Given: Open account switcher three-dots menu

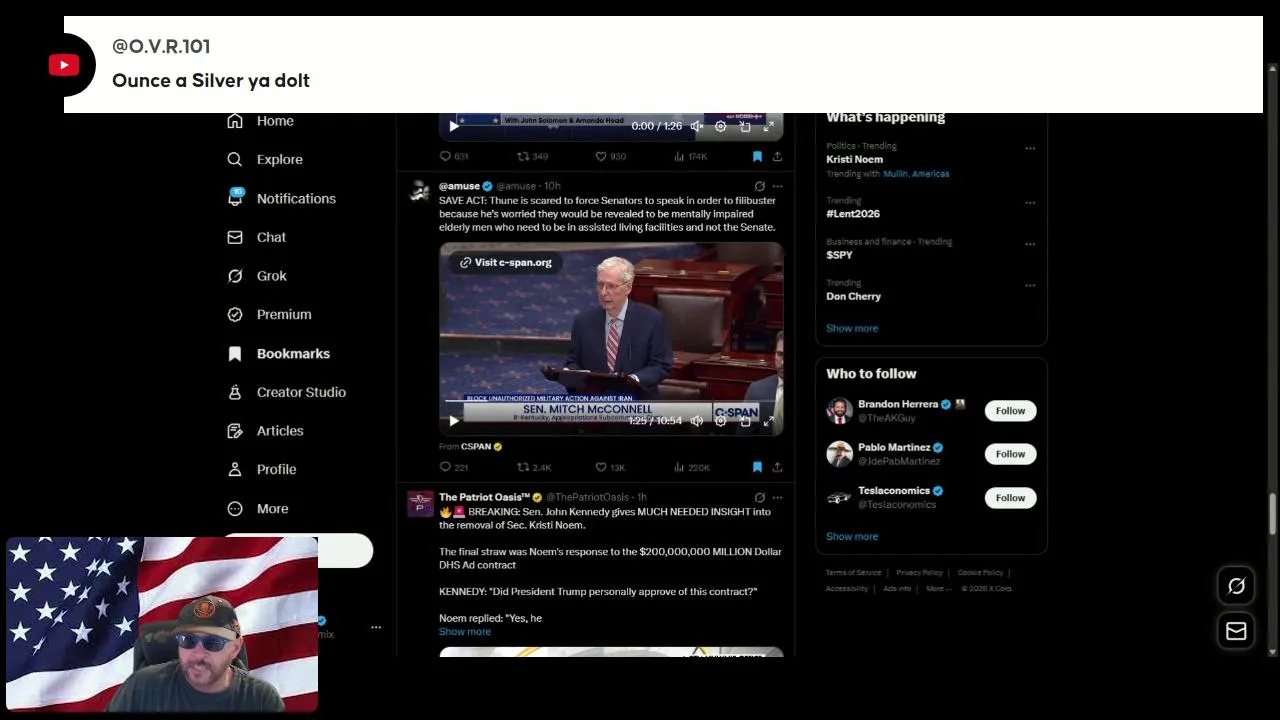Looking at the screenshot, I should (x=376, y=627).
